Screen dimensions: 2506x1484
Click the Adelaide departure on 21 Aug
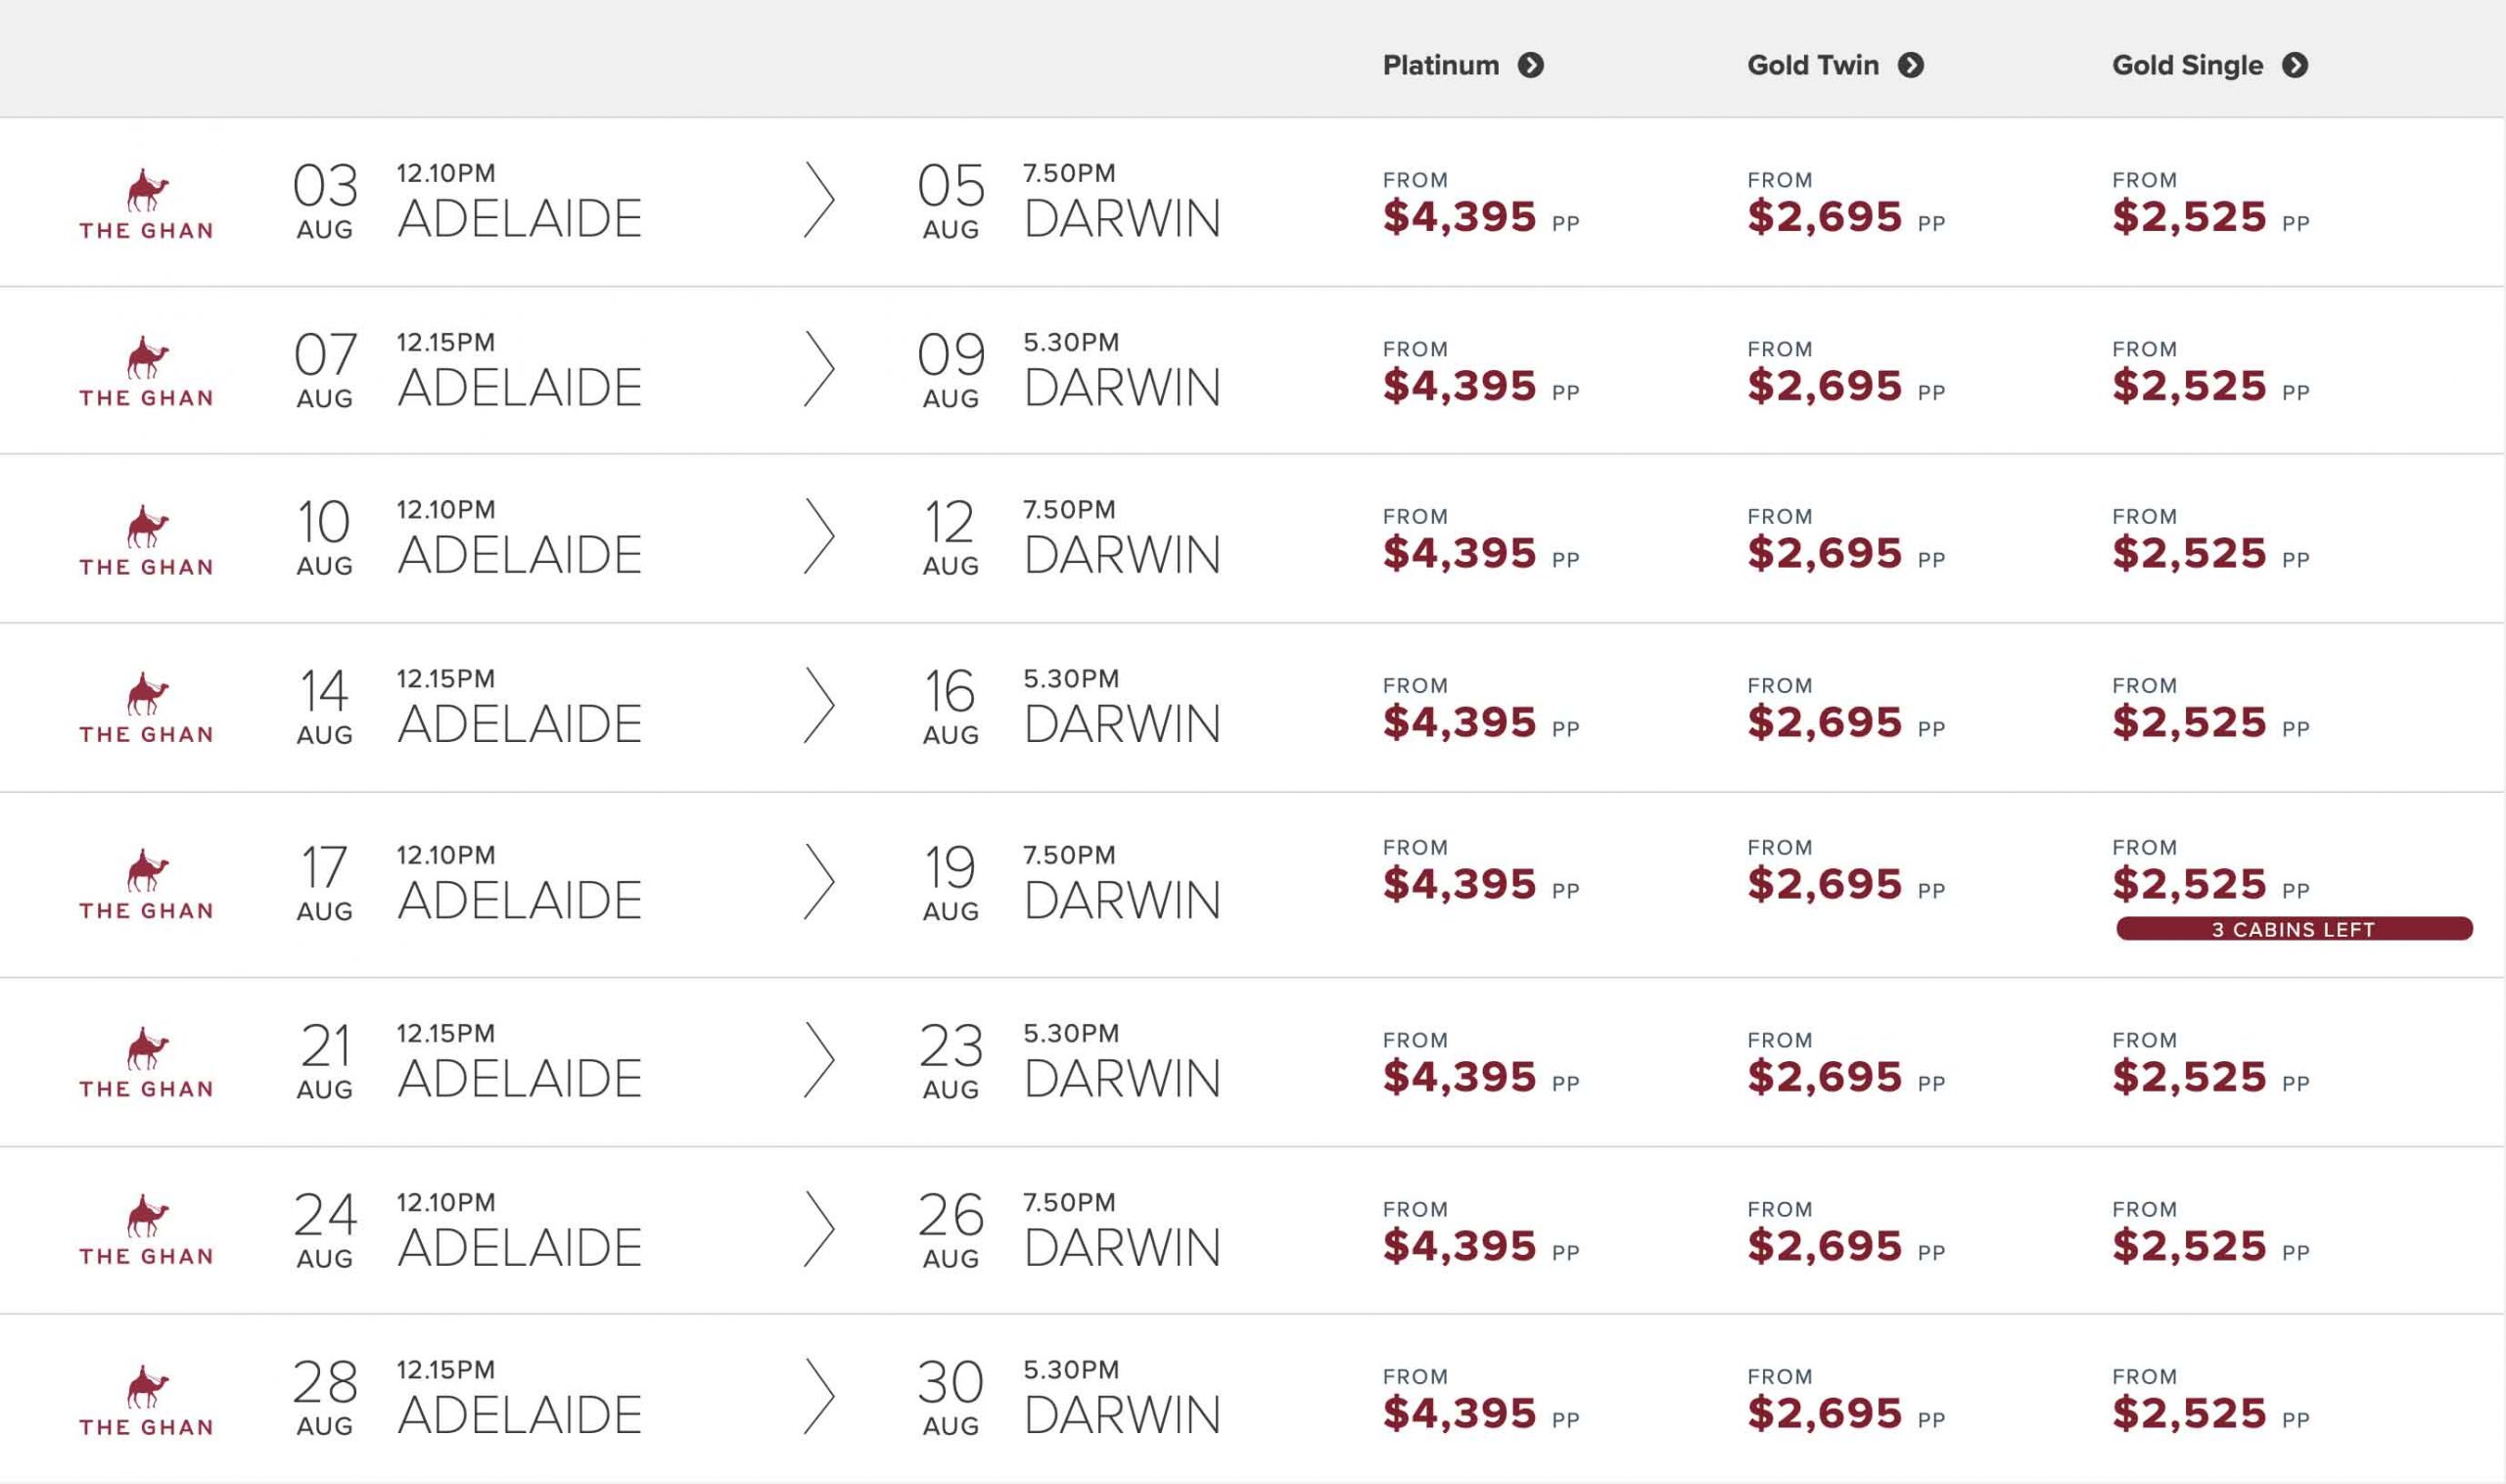coord(519,1078)
